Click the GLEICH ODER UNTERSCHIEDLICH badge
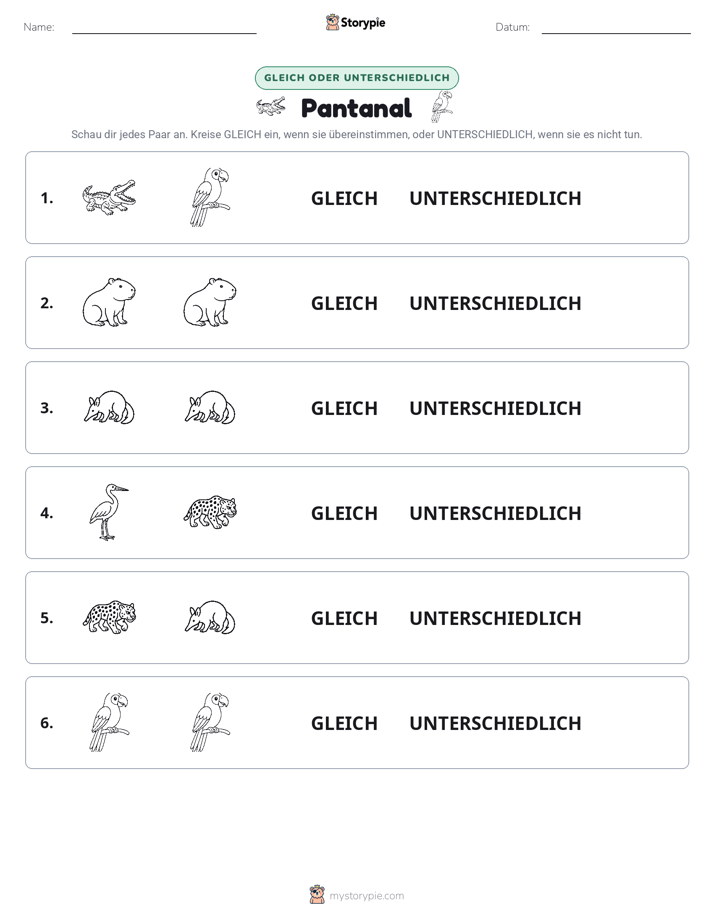This screenshot has height=924, width=714. 356,78
